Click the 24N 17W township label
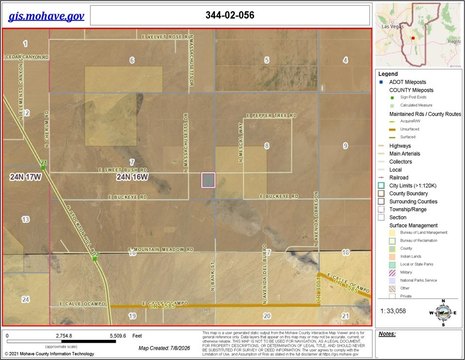The width and height of the screenshot is (465, 360). [25, 177]
